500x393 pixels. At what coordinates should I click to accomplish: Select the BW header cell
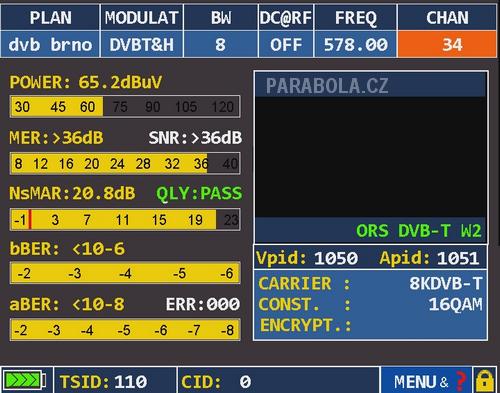pyautogui.click(x=221, y=18)
